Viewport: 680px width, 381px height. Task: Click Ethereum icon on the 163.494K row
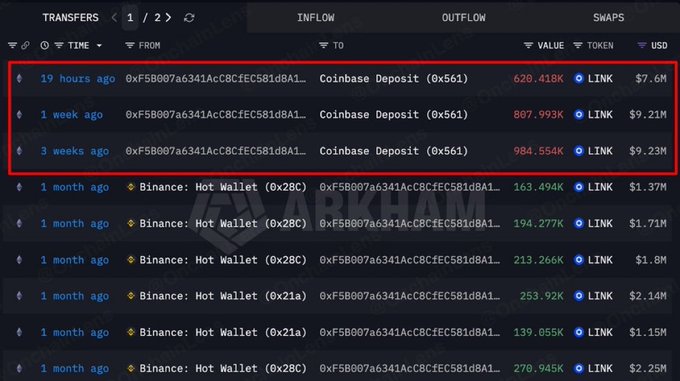tap(19, 187)
